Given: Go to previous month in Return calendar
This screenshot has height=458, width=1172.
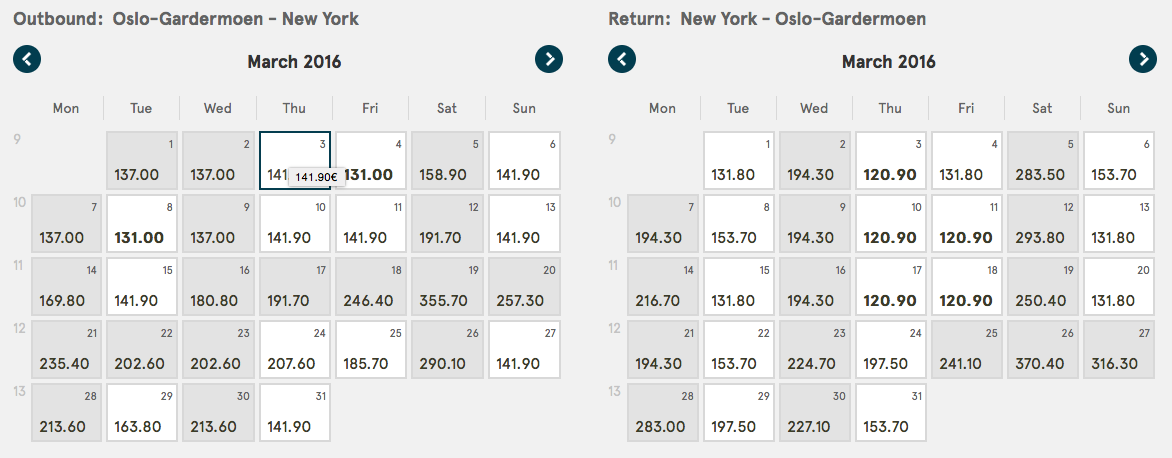Looking at the screenshot, I should pyautogui.click(x=622, y=59).
